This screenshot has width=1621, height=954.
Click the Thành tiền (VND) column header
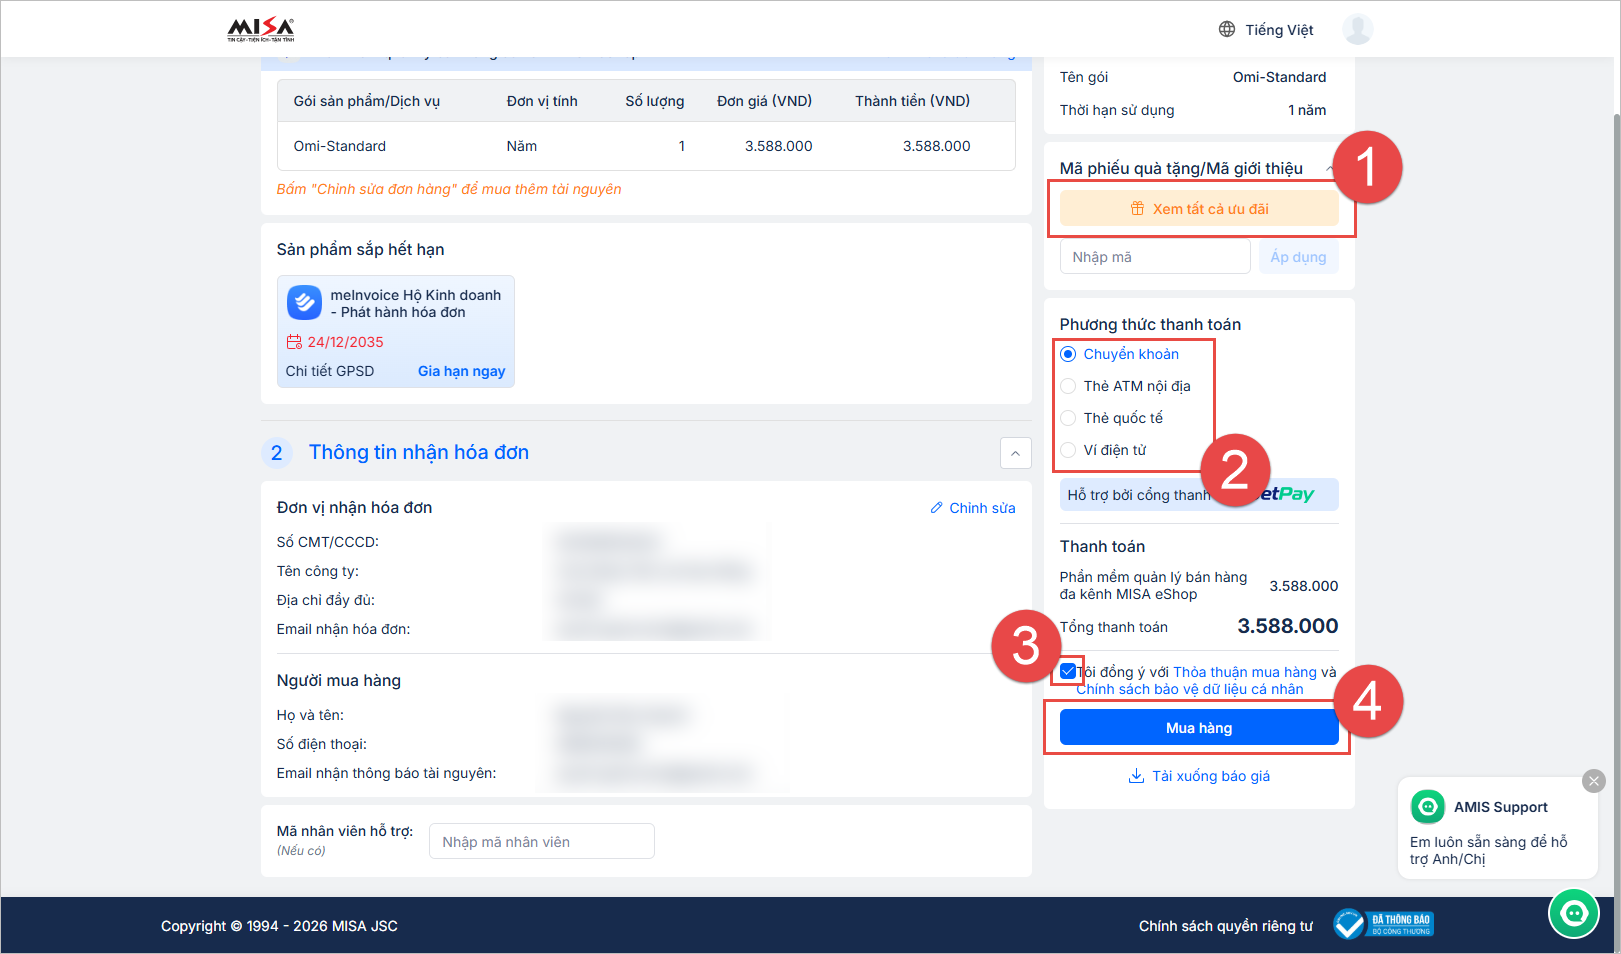pos(912,101)
